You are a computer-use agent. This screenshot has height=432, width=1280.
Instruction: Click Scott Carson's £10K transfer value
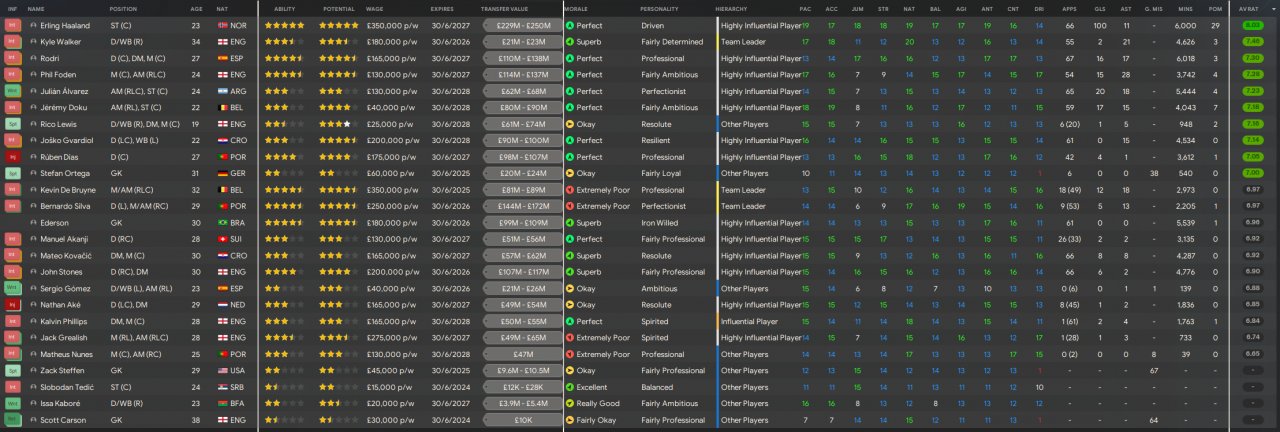tap(522, 420)
